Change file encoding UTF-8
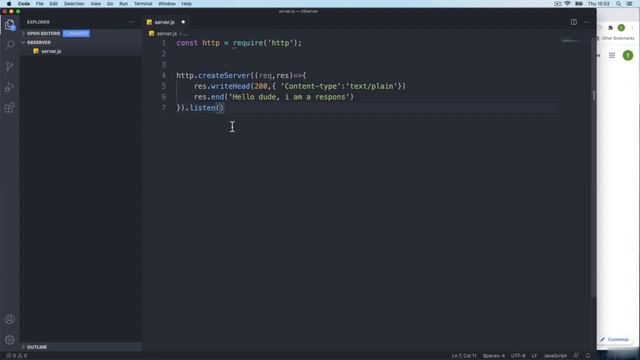Viewport: 640px width, 360px height. click(x=518, y=356)
